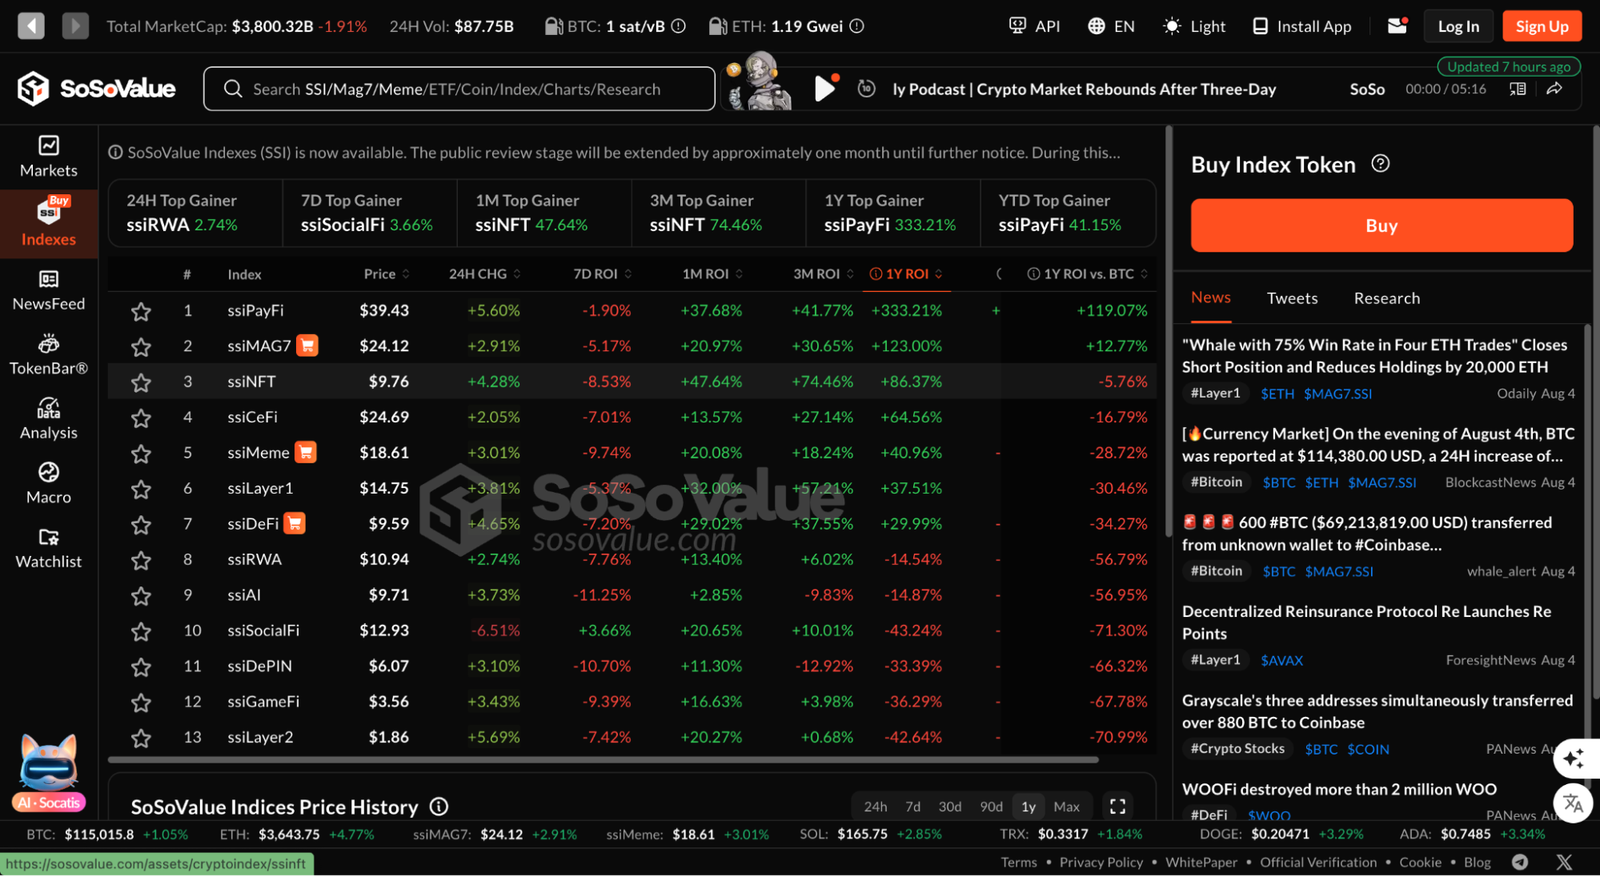The width and height of the screenshot is (1600, 876).
Task: Open the Watchlist sidebar section
Action: point(48,548)
